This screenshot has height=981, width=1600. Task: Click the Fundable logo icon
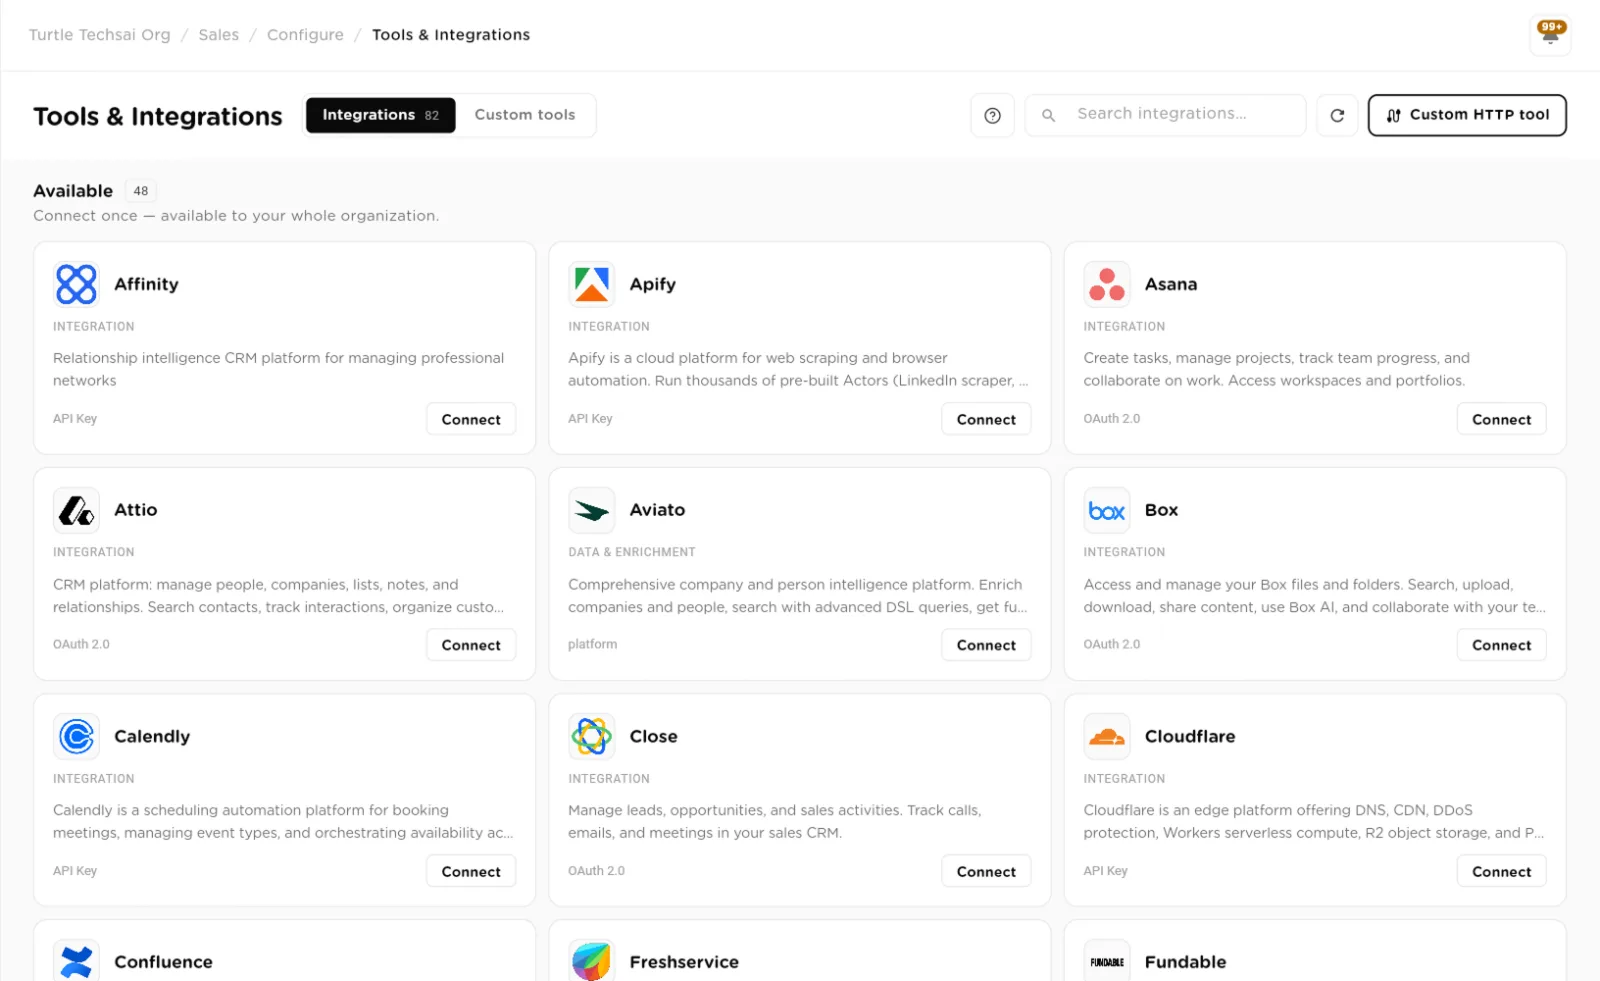coord(1107,961)
